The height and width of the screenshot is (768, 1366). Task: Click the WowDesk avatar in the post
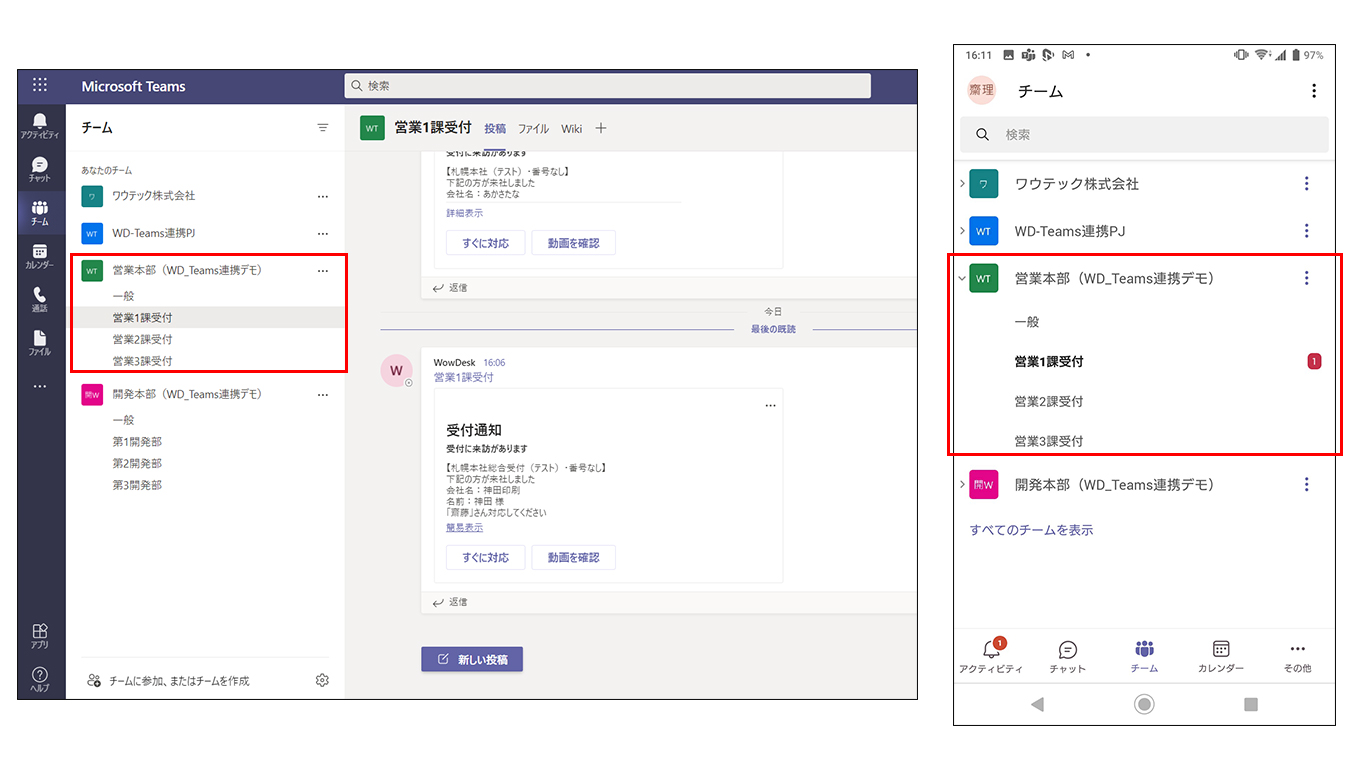[396, 371]
